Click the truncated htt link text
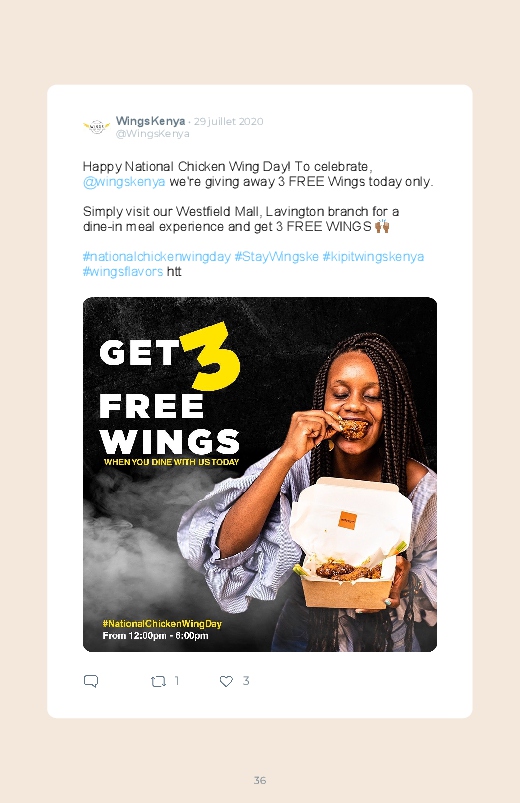This screenshot has height=803, width=520. pyautogui.click(x=174, y=271)
